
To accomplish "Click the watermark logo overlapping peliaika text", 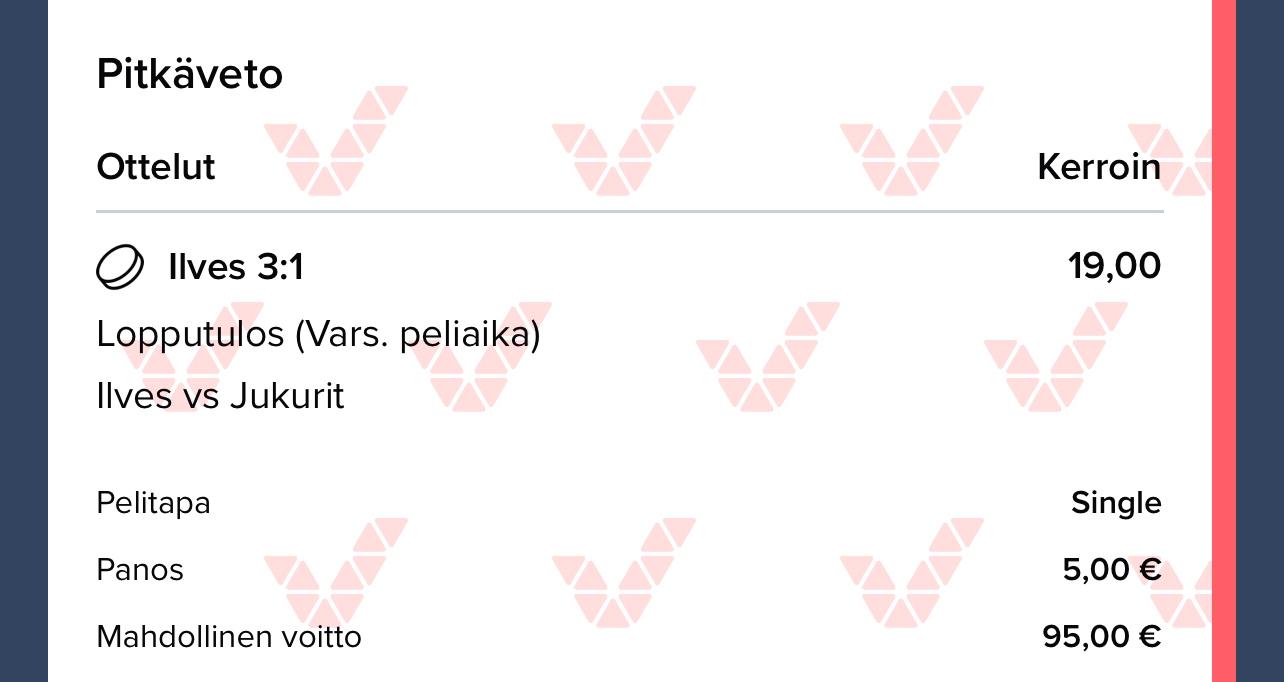I will 480,358.
